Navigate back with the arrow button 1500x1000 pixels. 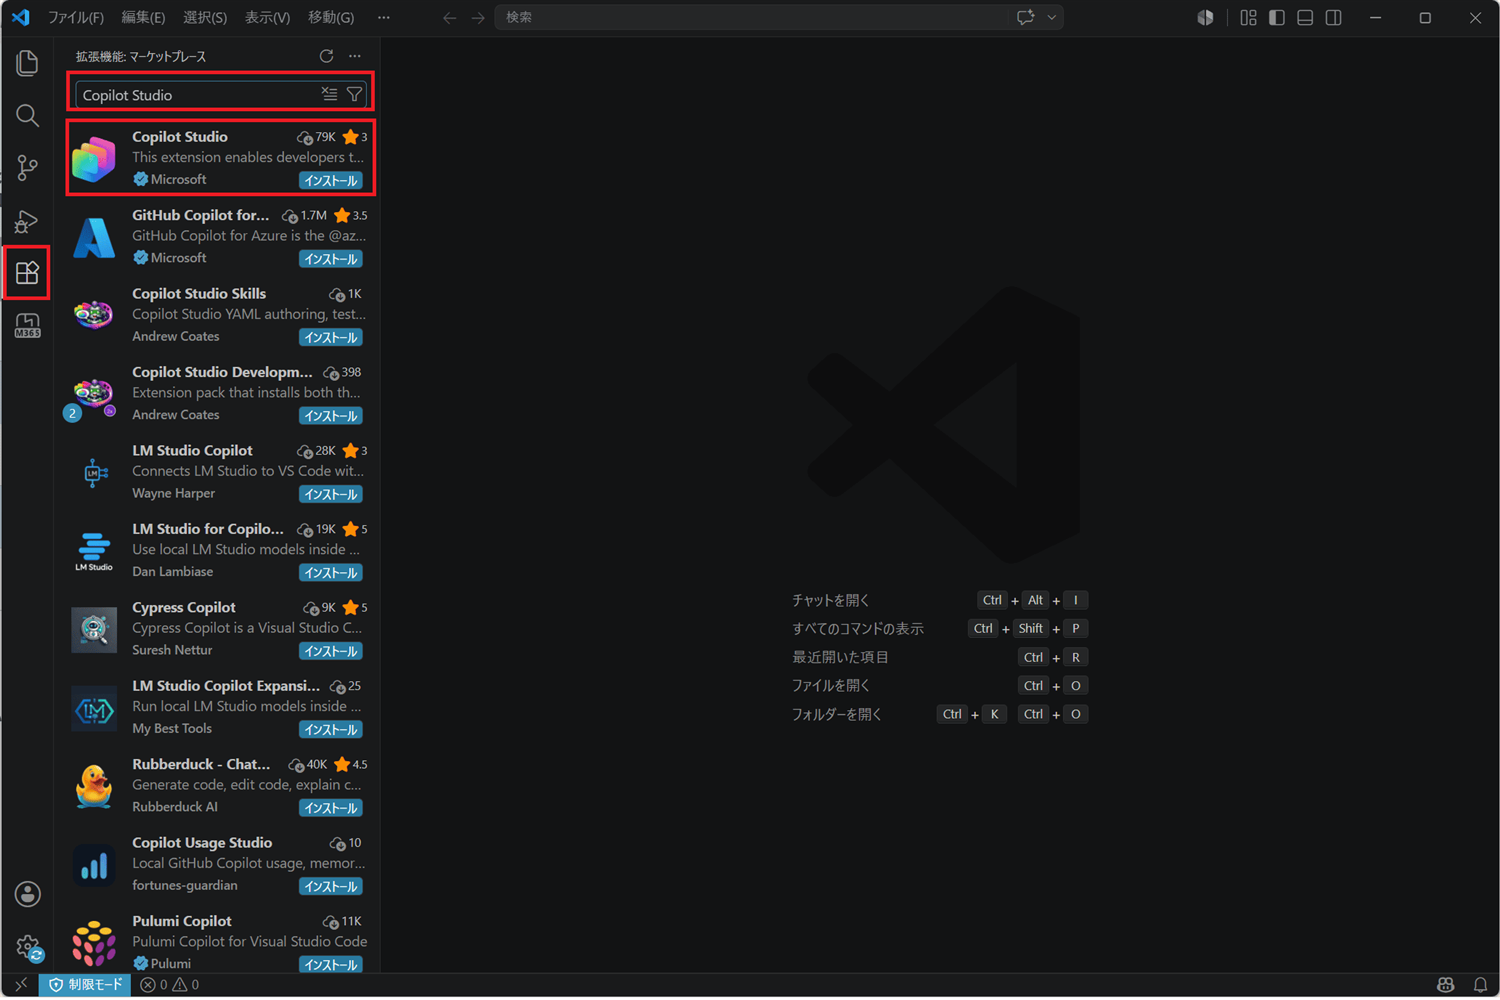click(x=450, y=18)
